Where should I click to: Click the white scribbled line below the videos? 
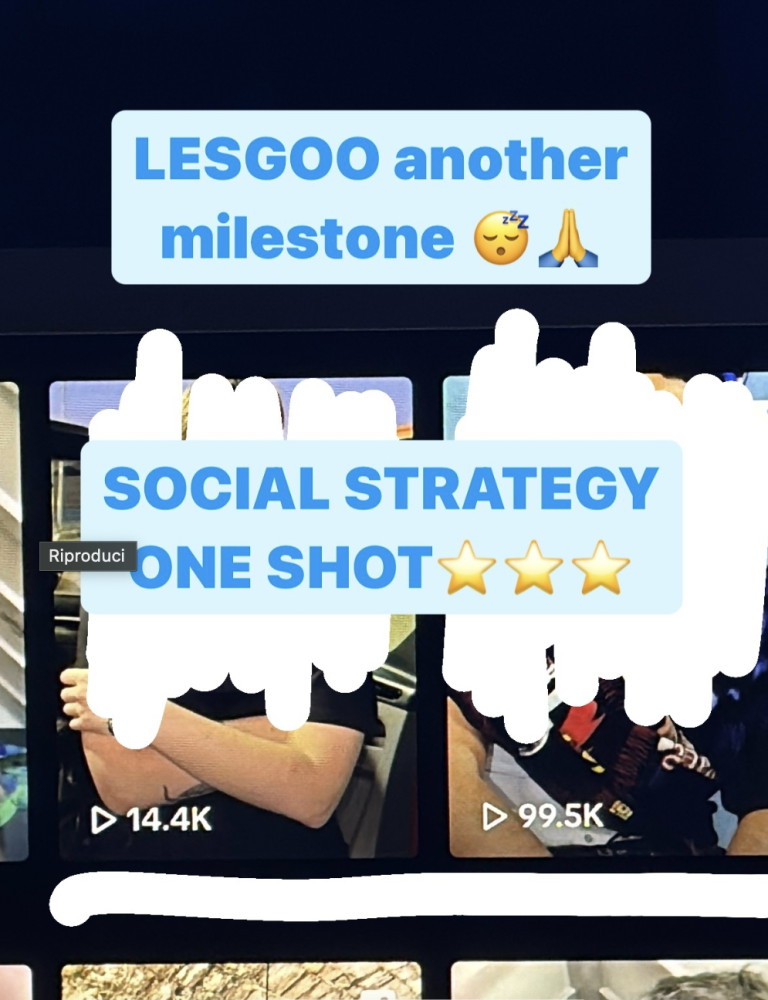pos(408,897)
